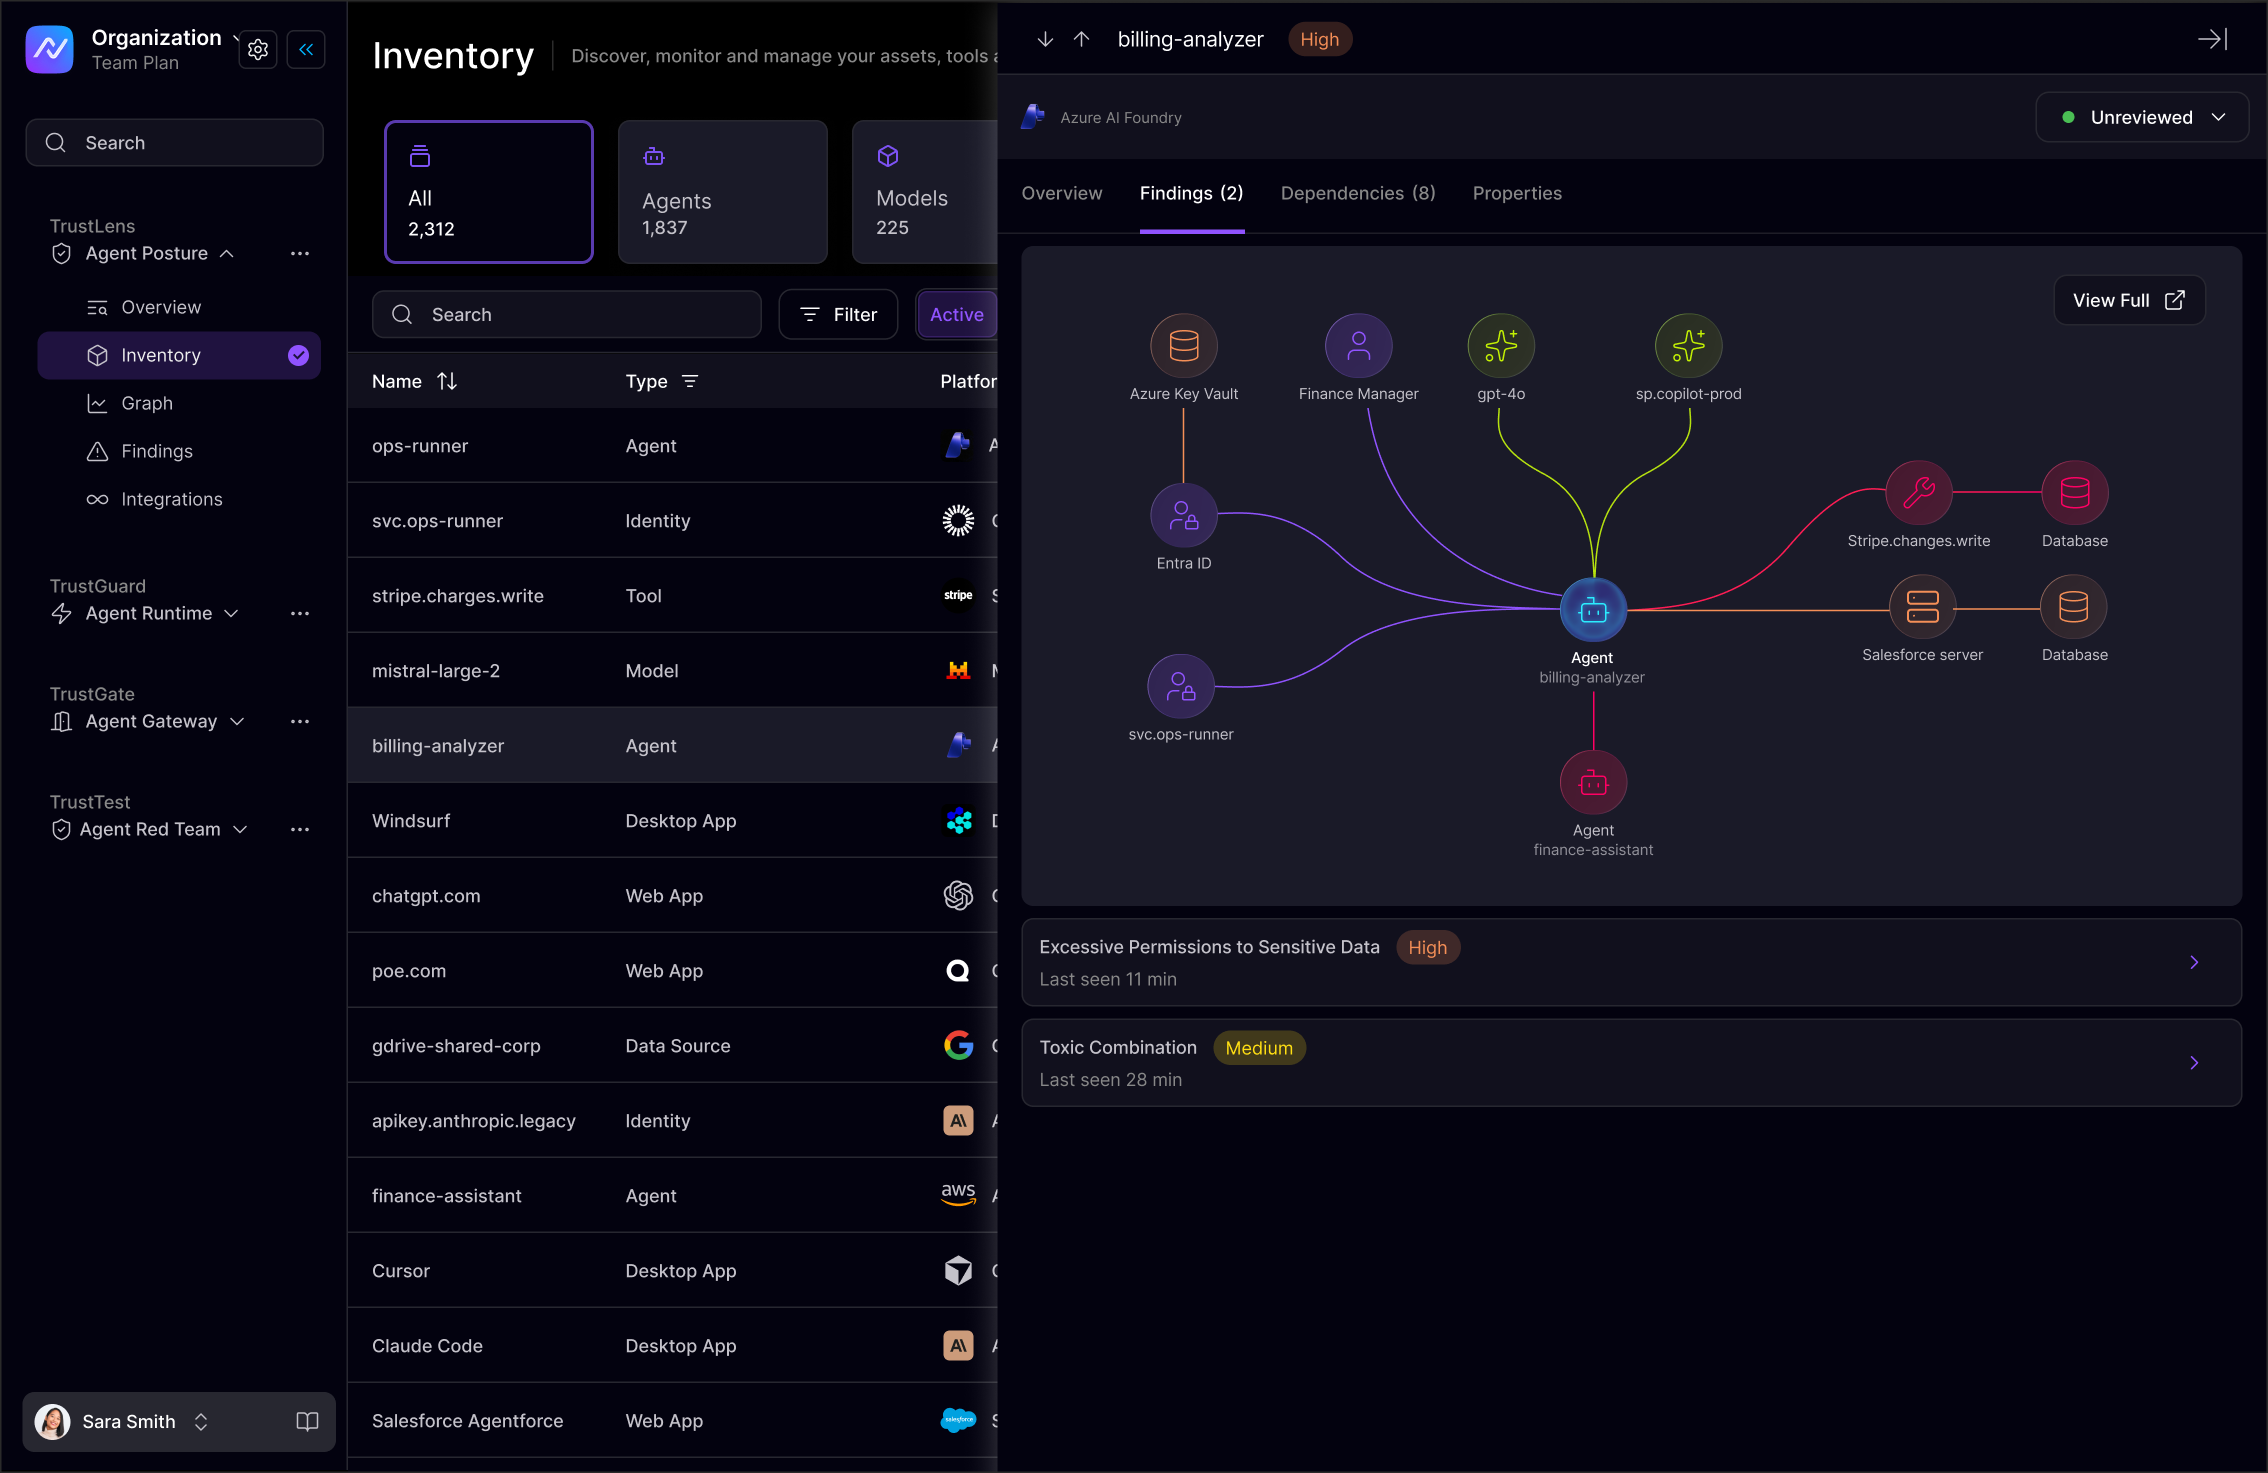Click the Filter button
The height and width of the screenshot is (1473, 2268).
[x=838, y=314]
